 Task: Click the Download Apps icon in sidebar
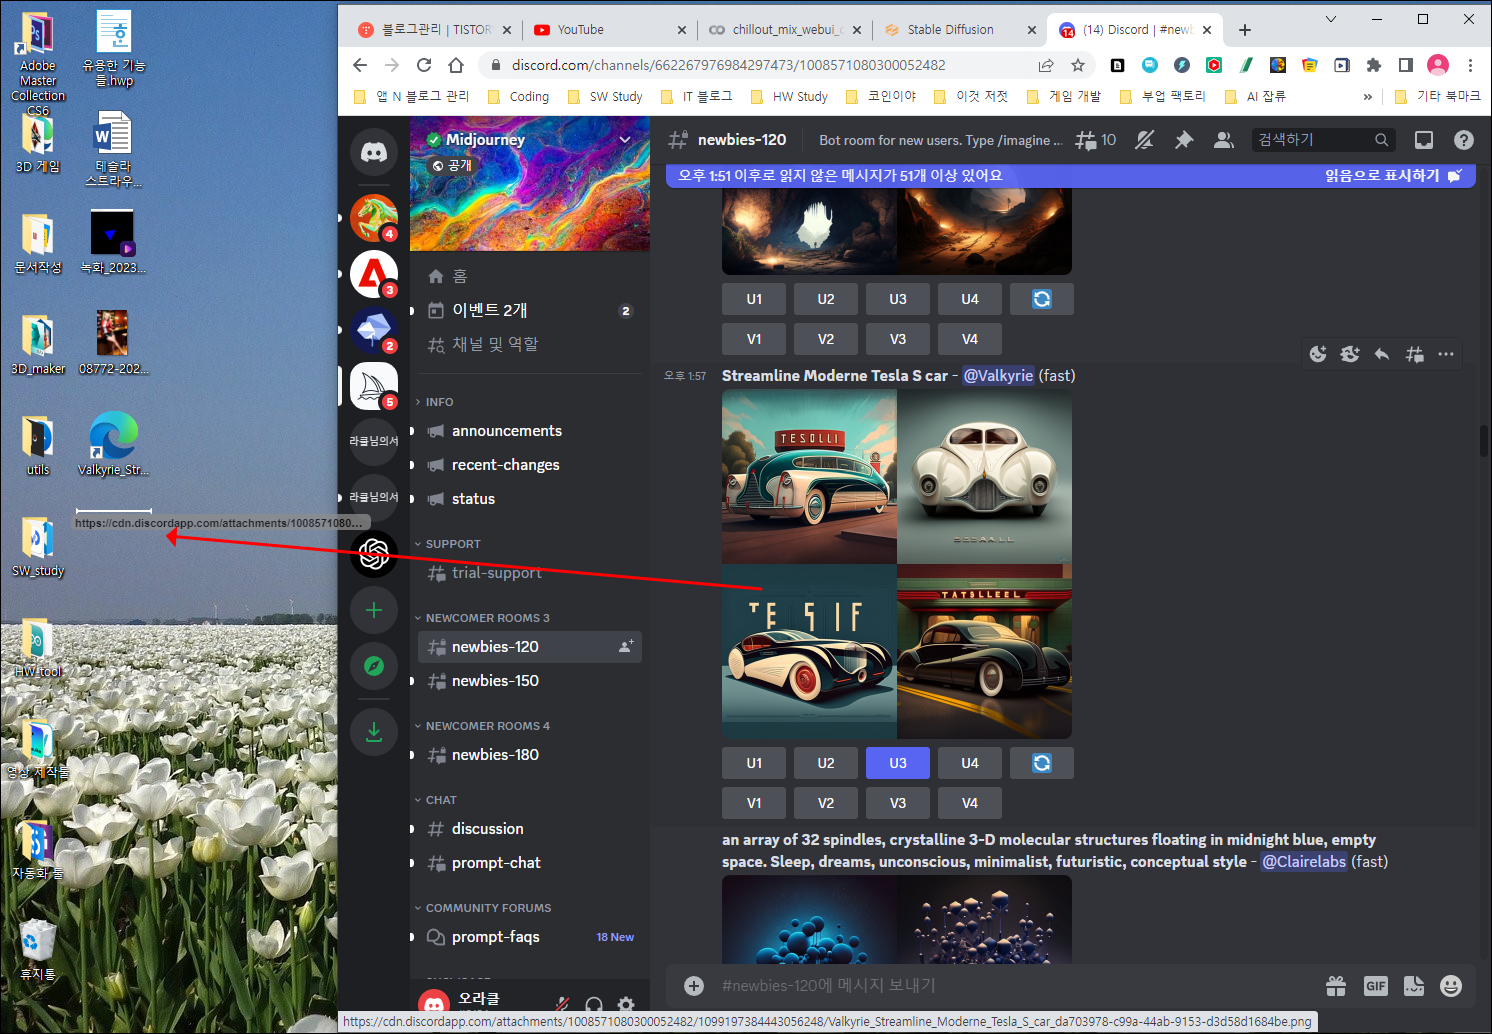point(374,732)
